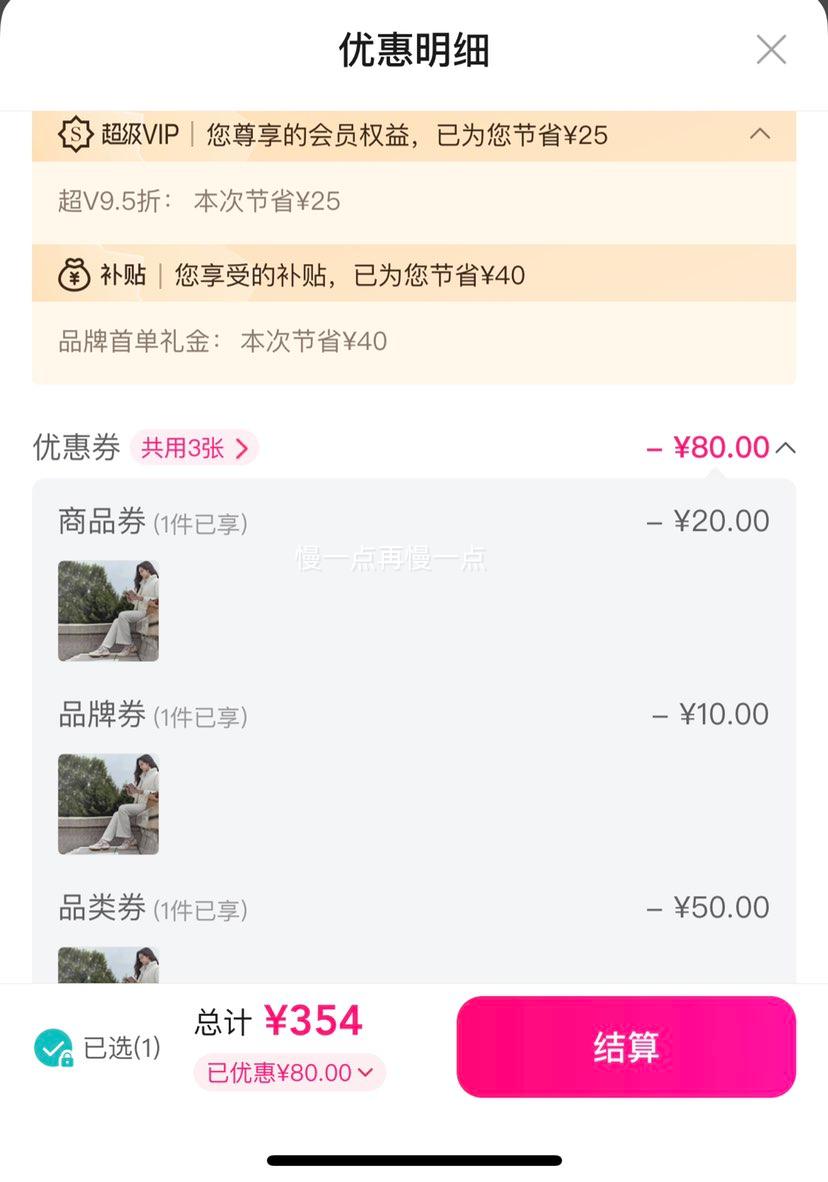Tap the 结算 checkout button
This screenshot has width=828, height=1182.
point(626,1046)
